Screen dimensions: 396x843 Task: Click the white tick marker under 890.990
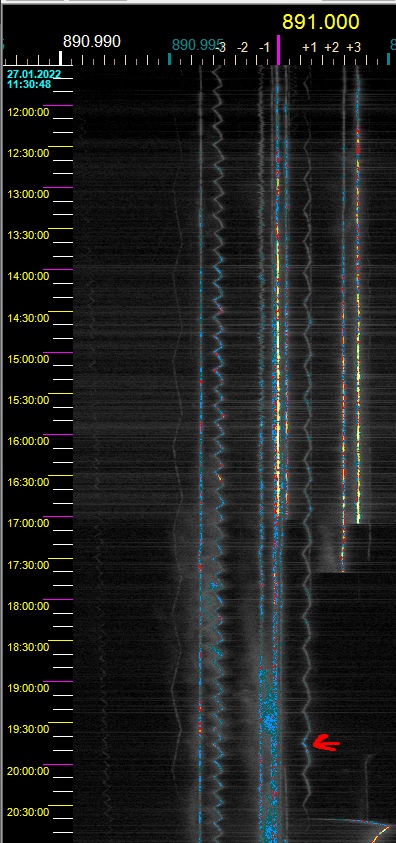coord(61,58)
